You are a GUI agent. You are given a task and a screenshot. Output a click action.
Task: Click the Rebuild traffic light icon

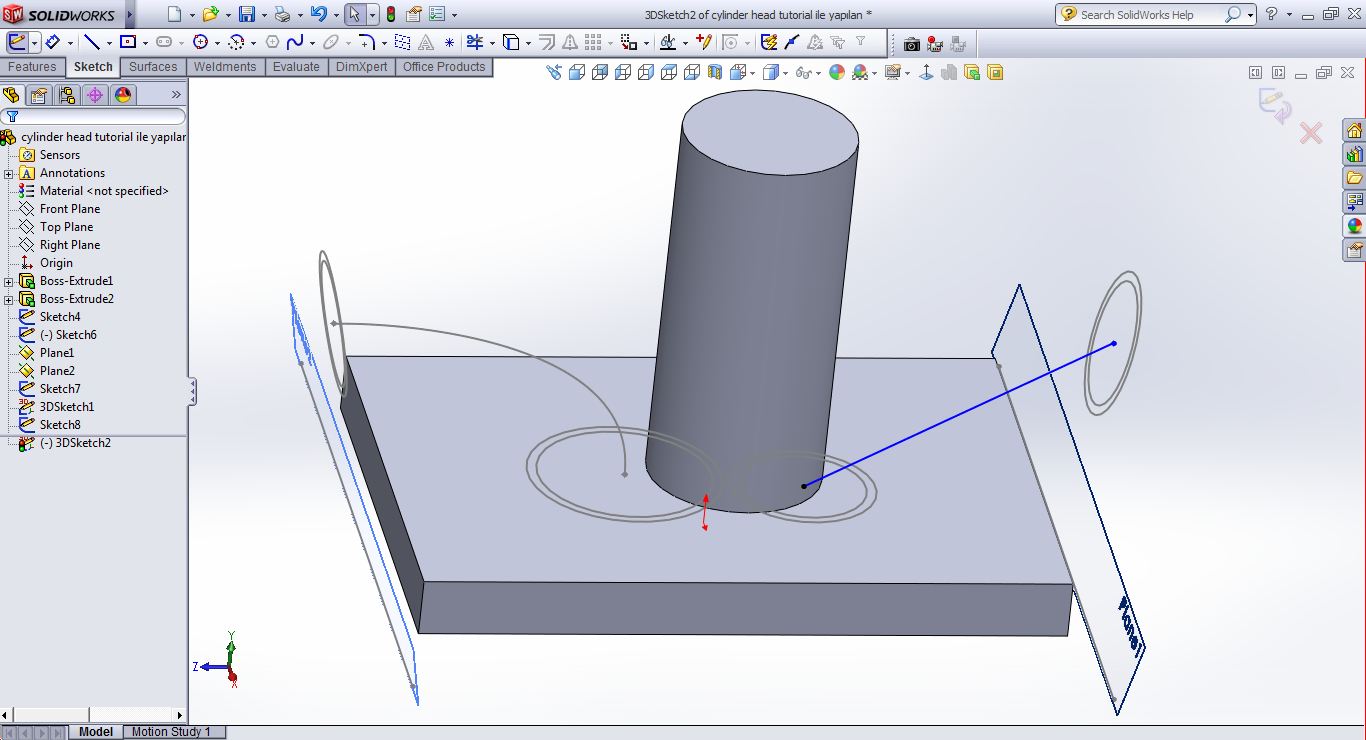tap(390, 14)
